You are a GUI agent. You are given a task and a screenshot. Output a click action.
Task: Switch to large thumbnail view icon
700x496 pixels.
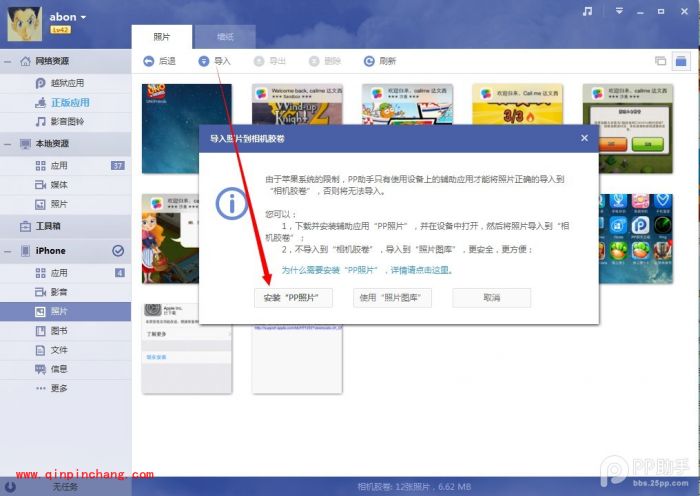681,61
